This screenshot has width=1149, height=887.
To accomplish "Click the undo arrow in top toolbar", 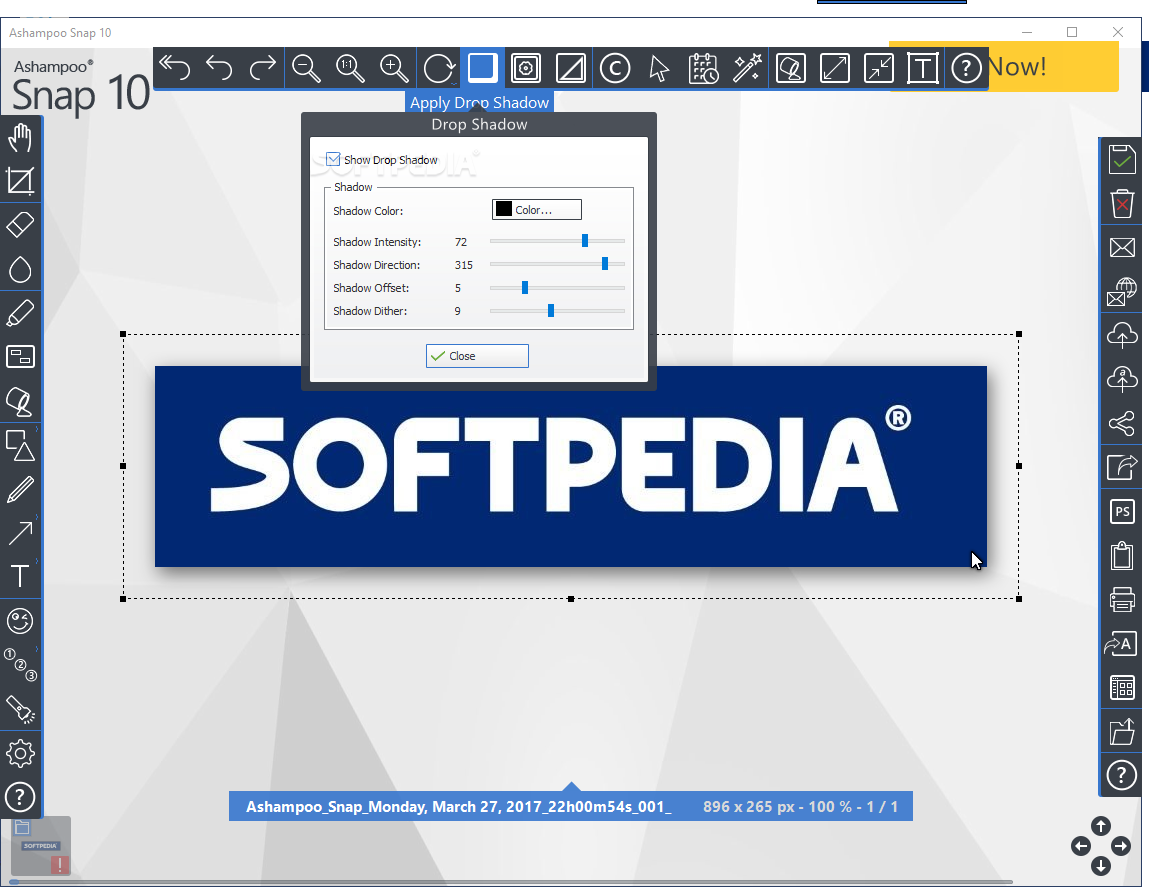I will 219,68.
